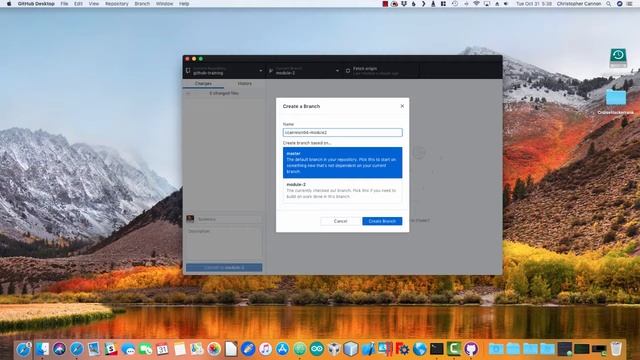Click the Commit to module-2 button
The height and width of the screenshot is (360, 640).
click(x=224, y=267)
